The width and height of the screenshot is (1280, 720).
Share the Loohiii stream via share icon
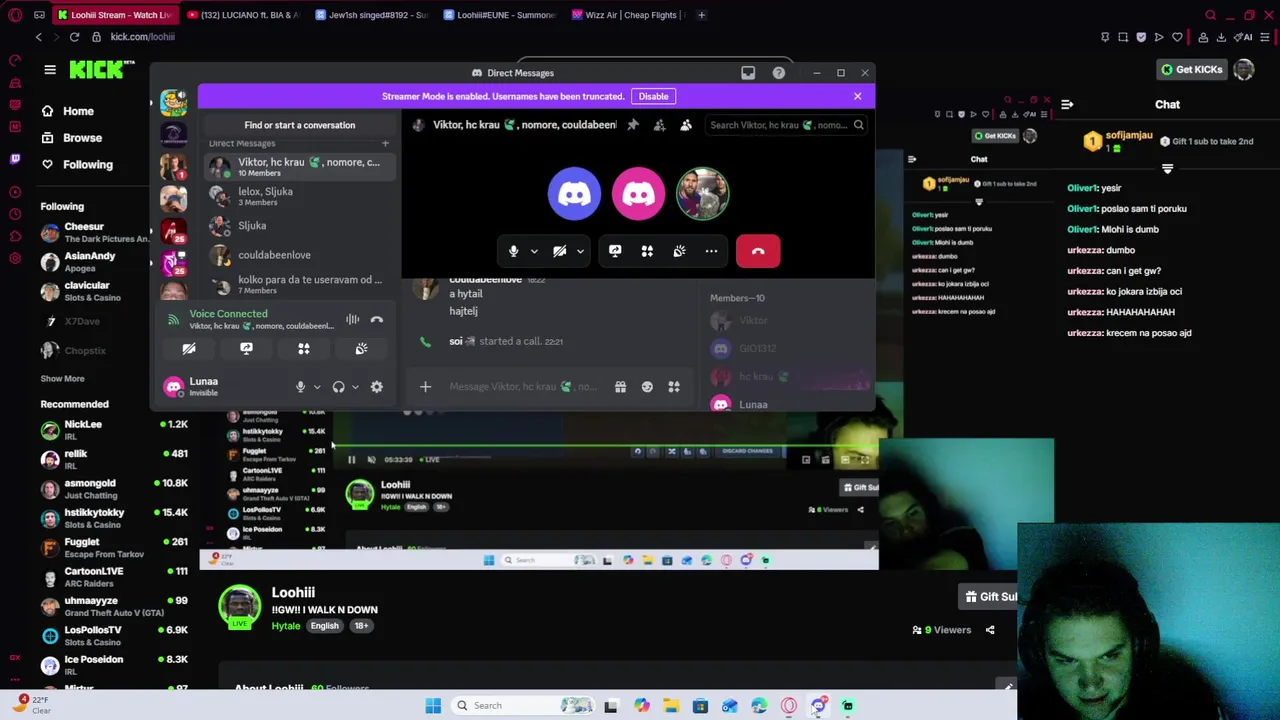(990, 630)
